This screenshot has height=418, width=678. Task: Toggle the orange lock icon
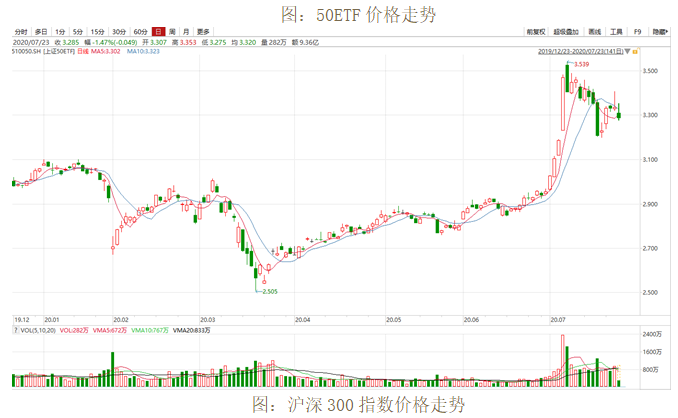coord(635,51)
